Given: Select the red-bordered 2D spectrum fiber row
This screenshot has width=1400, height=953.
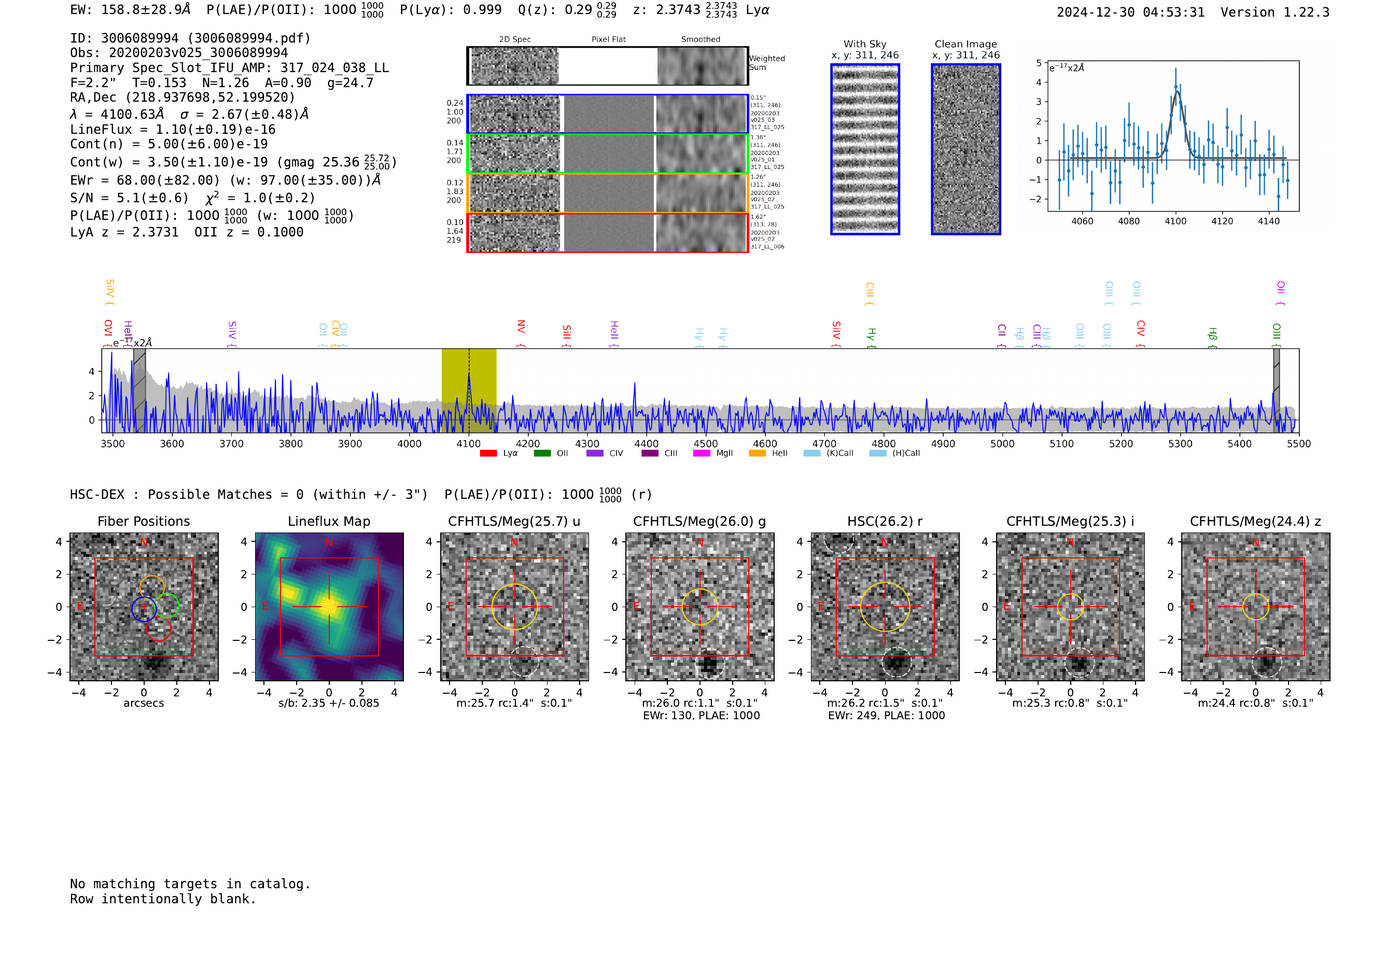Looking at the screenshot, I should (x=608, y=232).
